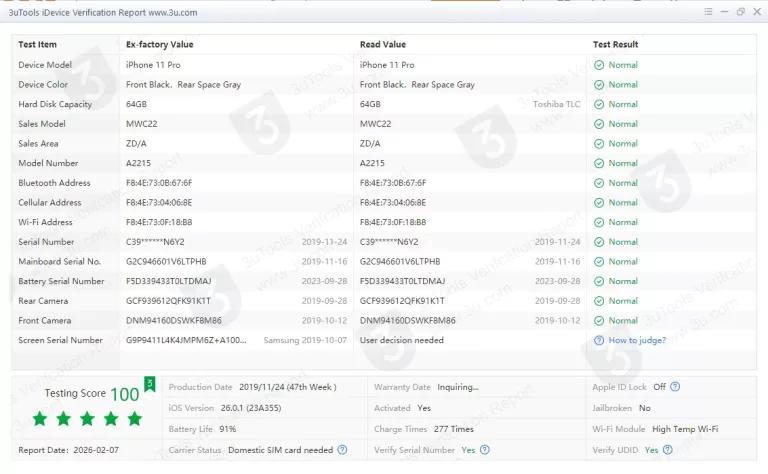Click help icon beside Carrier Status
Viewport: 768px width, 474px height.
point(342,450)
